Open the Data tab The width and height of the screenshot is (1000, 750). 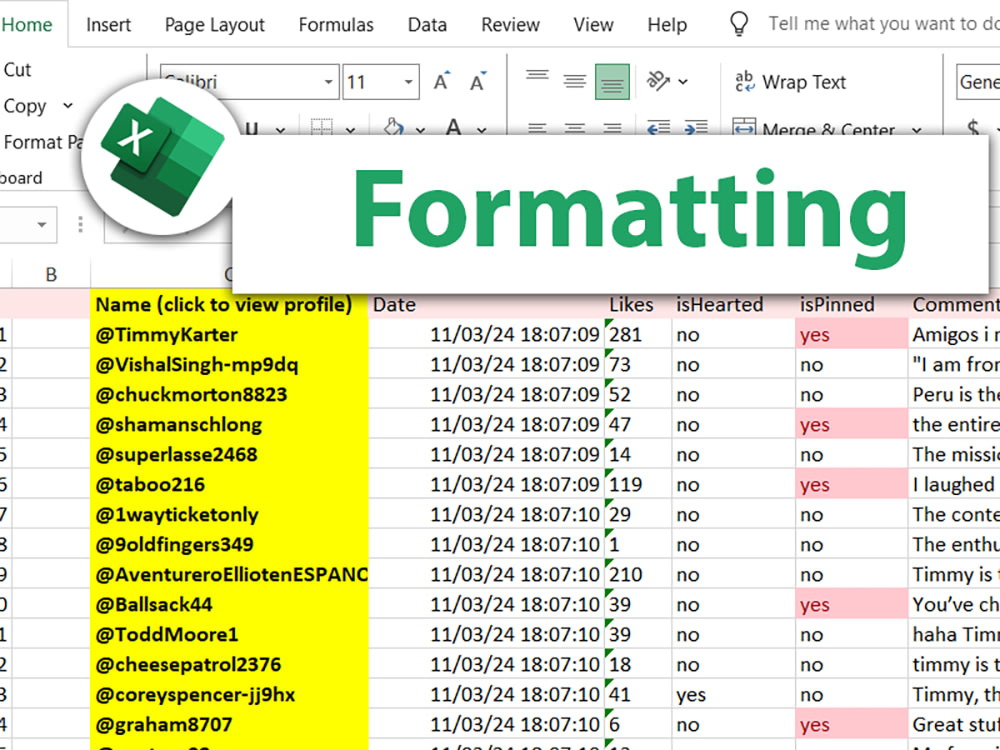[427, 24]
